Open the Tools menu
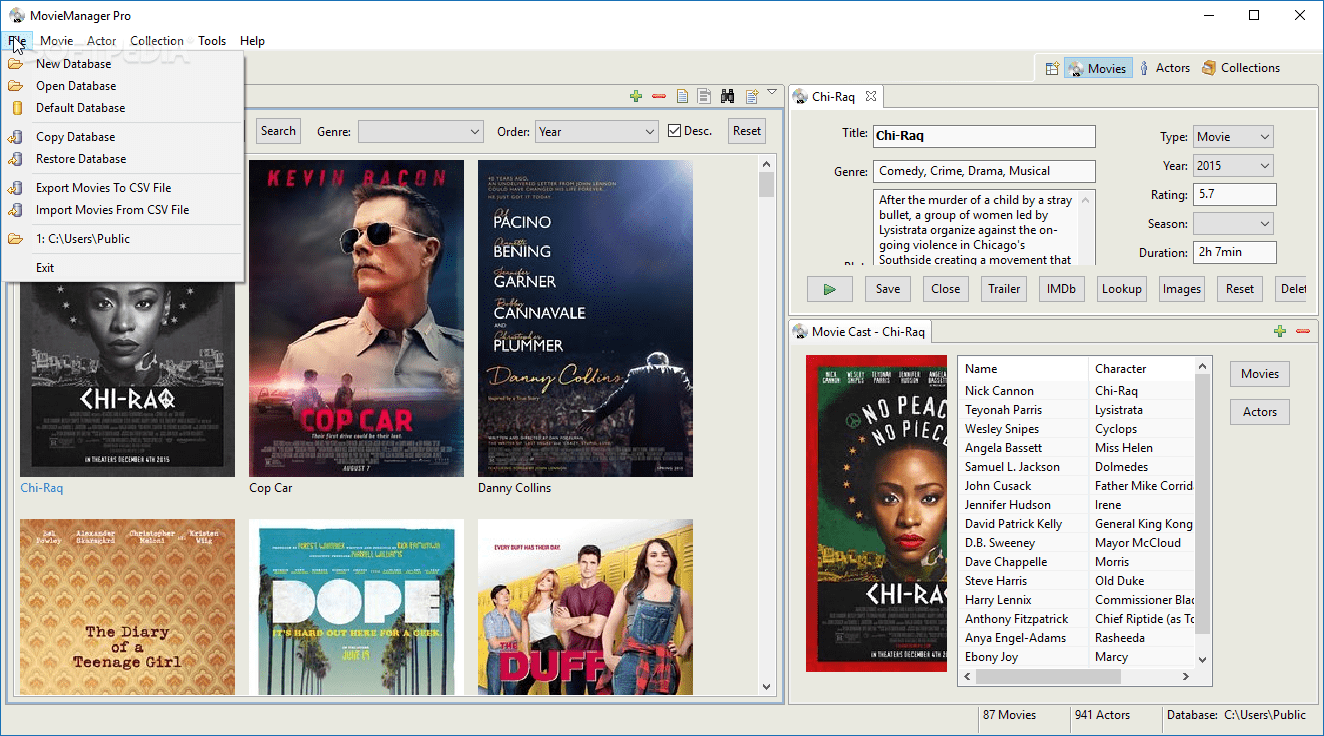The image size is (1324, 736). click(x=212, y=41)
